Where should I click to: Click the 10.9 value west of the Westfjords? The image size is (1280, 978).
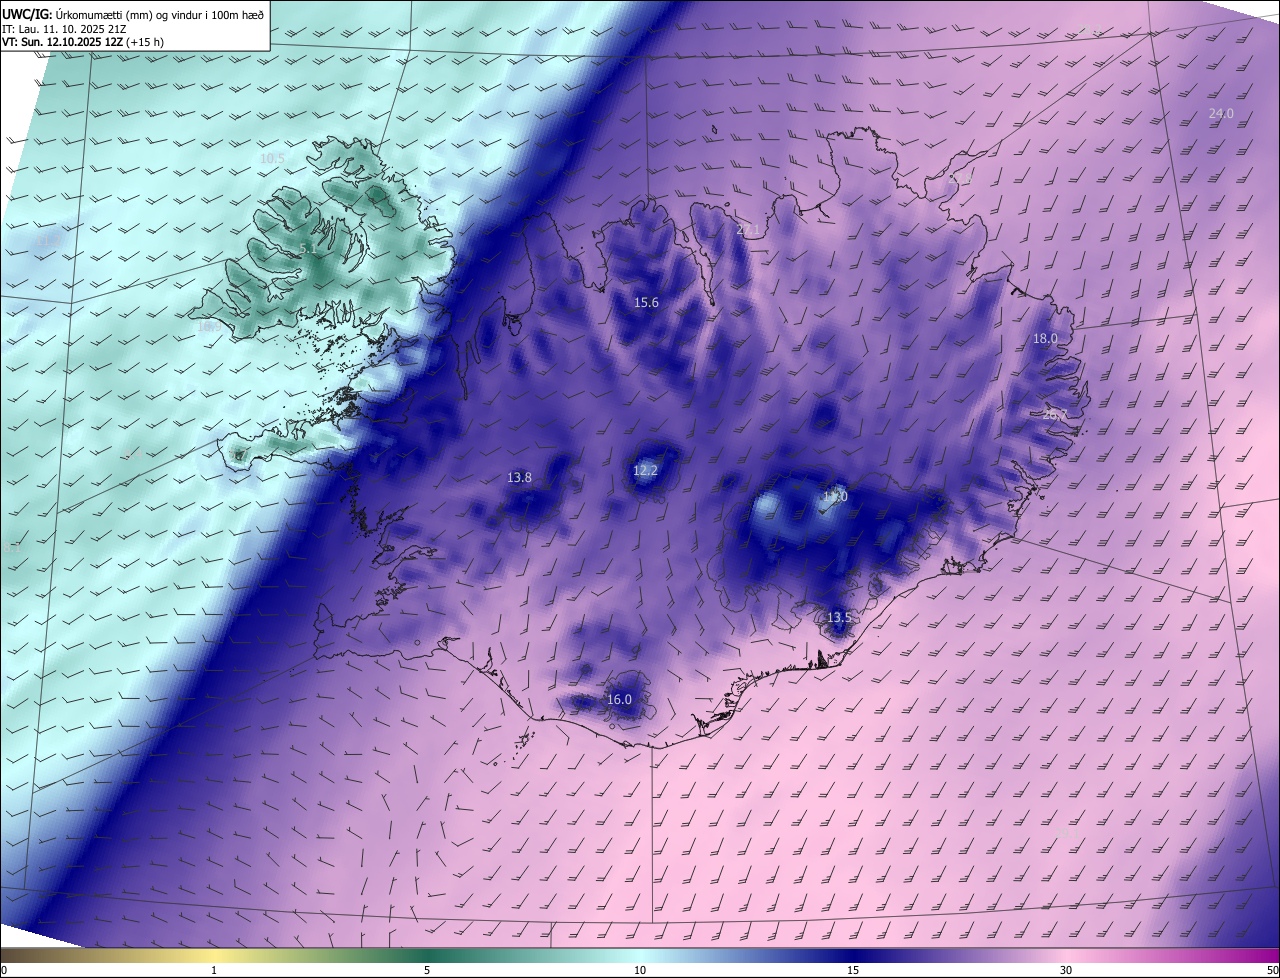pos(209,326)
